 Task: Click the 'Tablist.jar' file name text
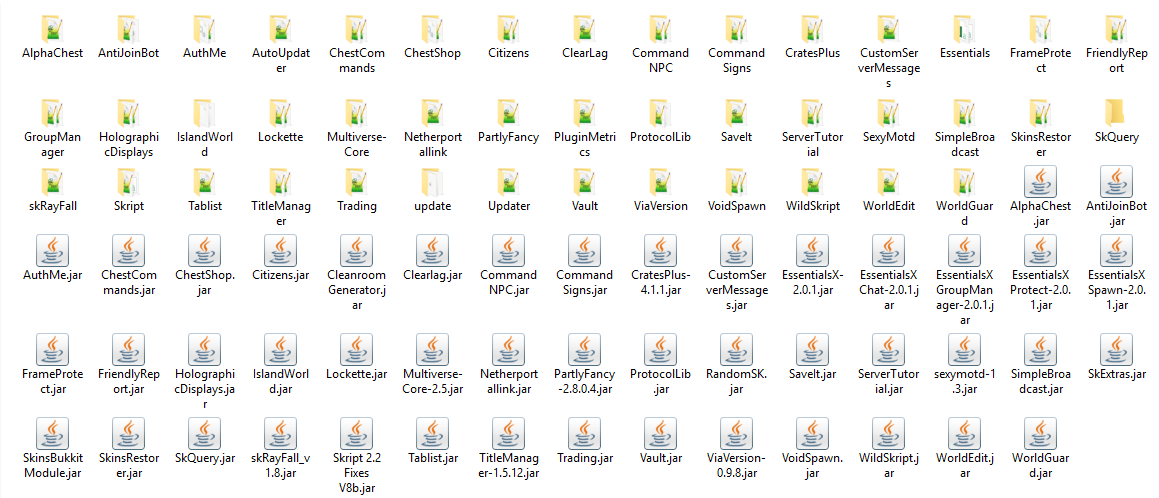[433, 459]
